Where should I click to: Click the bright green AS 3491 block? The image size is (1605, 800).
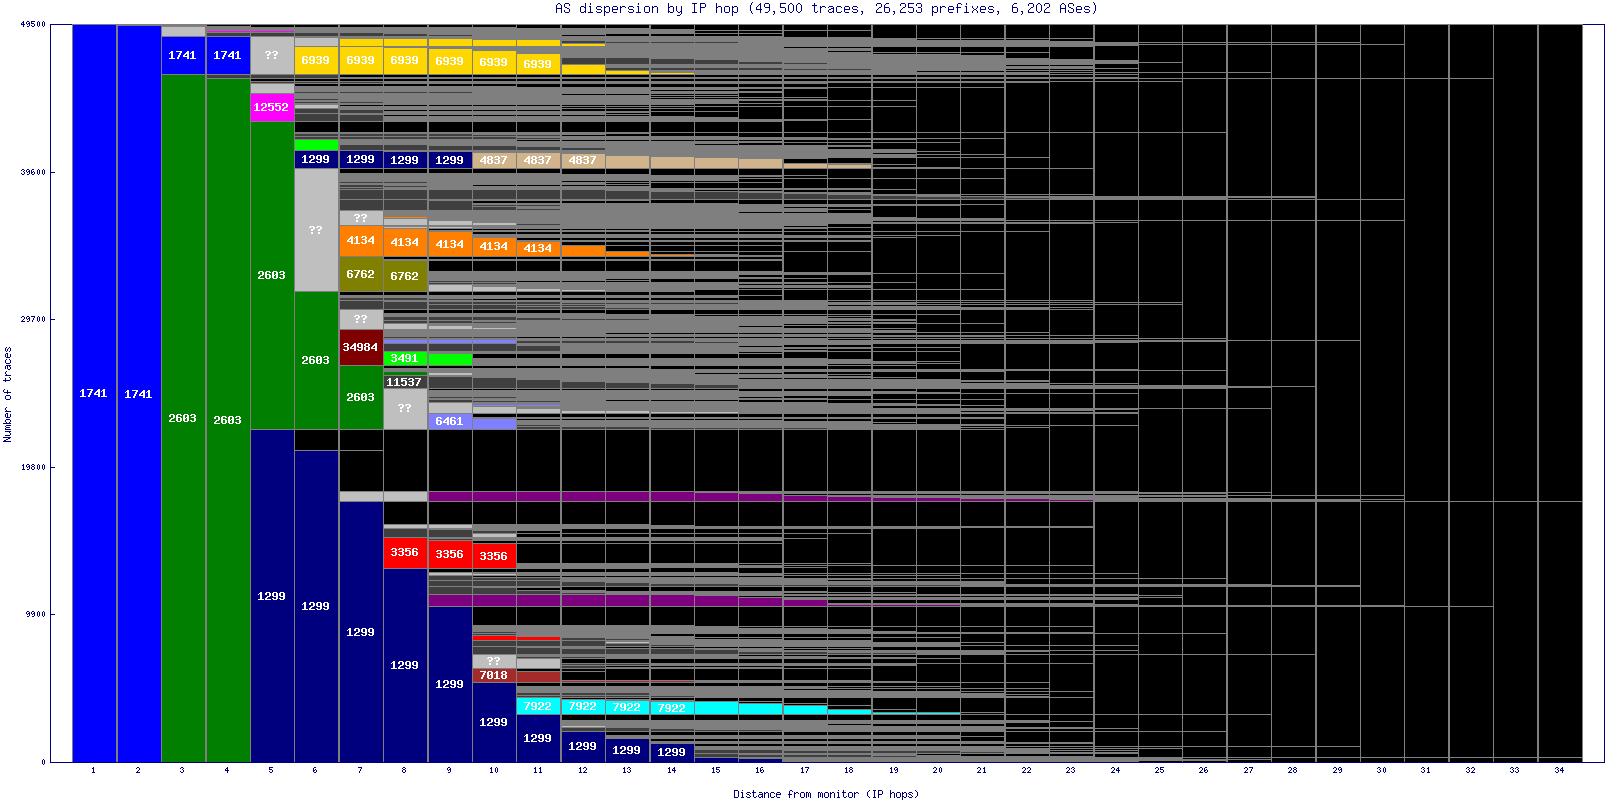405,358
